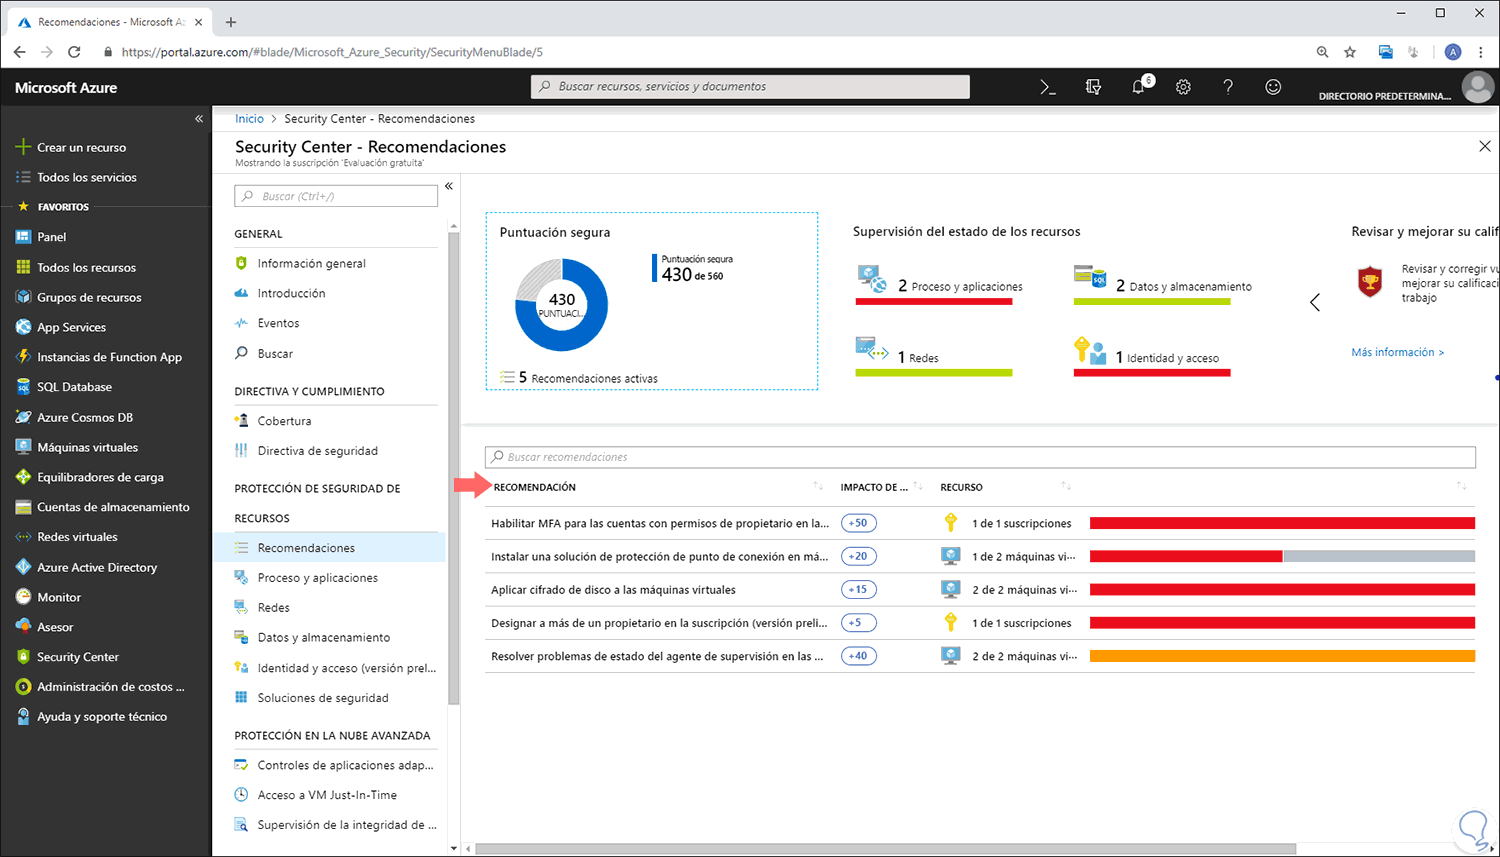Sort by the RECOMENDACIÓN column arrows
Screen dimensions: 1500x857
click(818, 486)
